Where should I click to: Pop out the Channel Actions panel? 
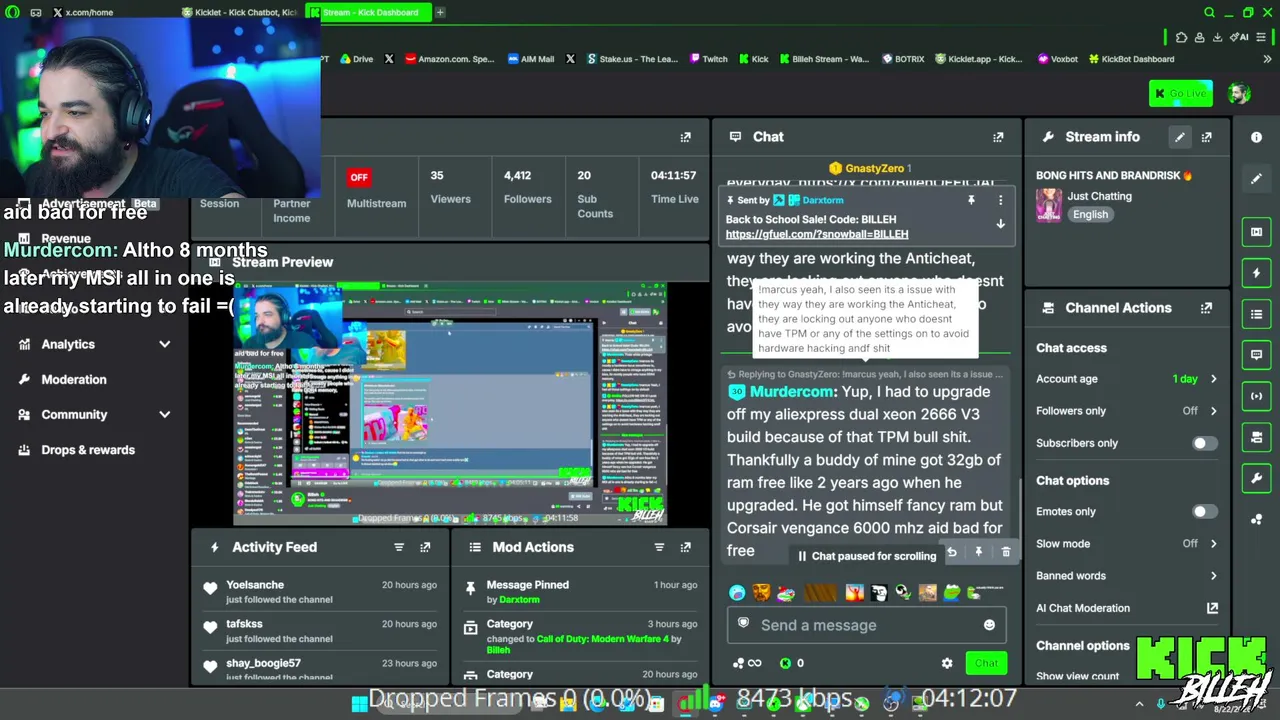pyautogui.click(x=1206, y=308)
